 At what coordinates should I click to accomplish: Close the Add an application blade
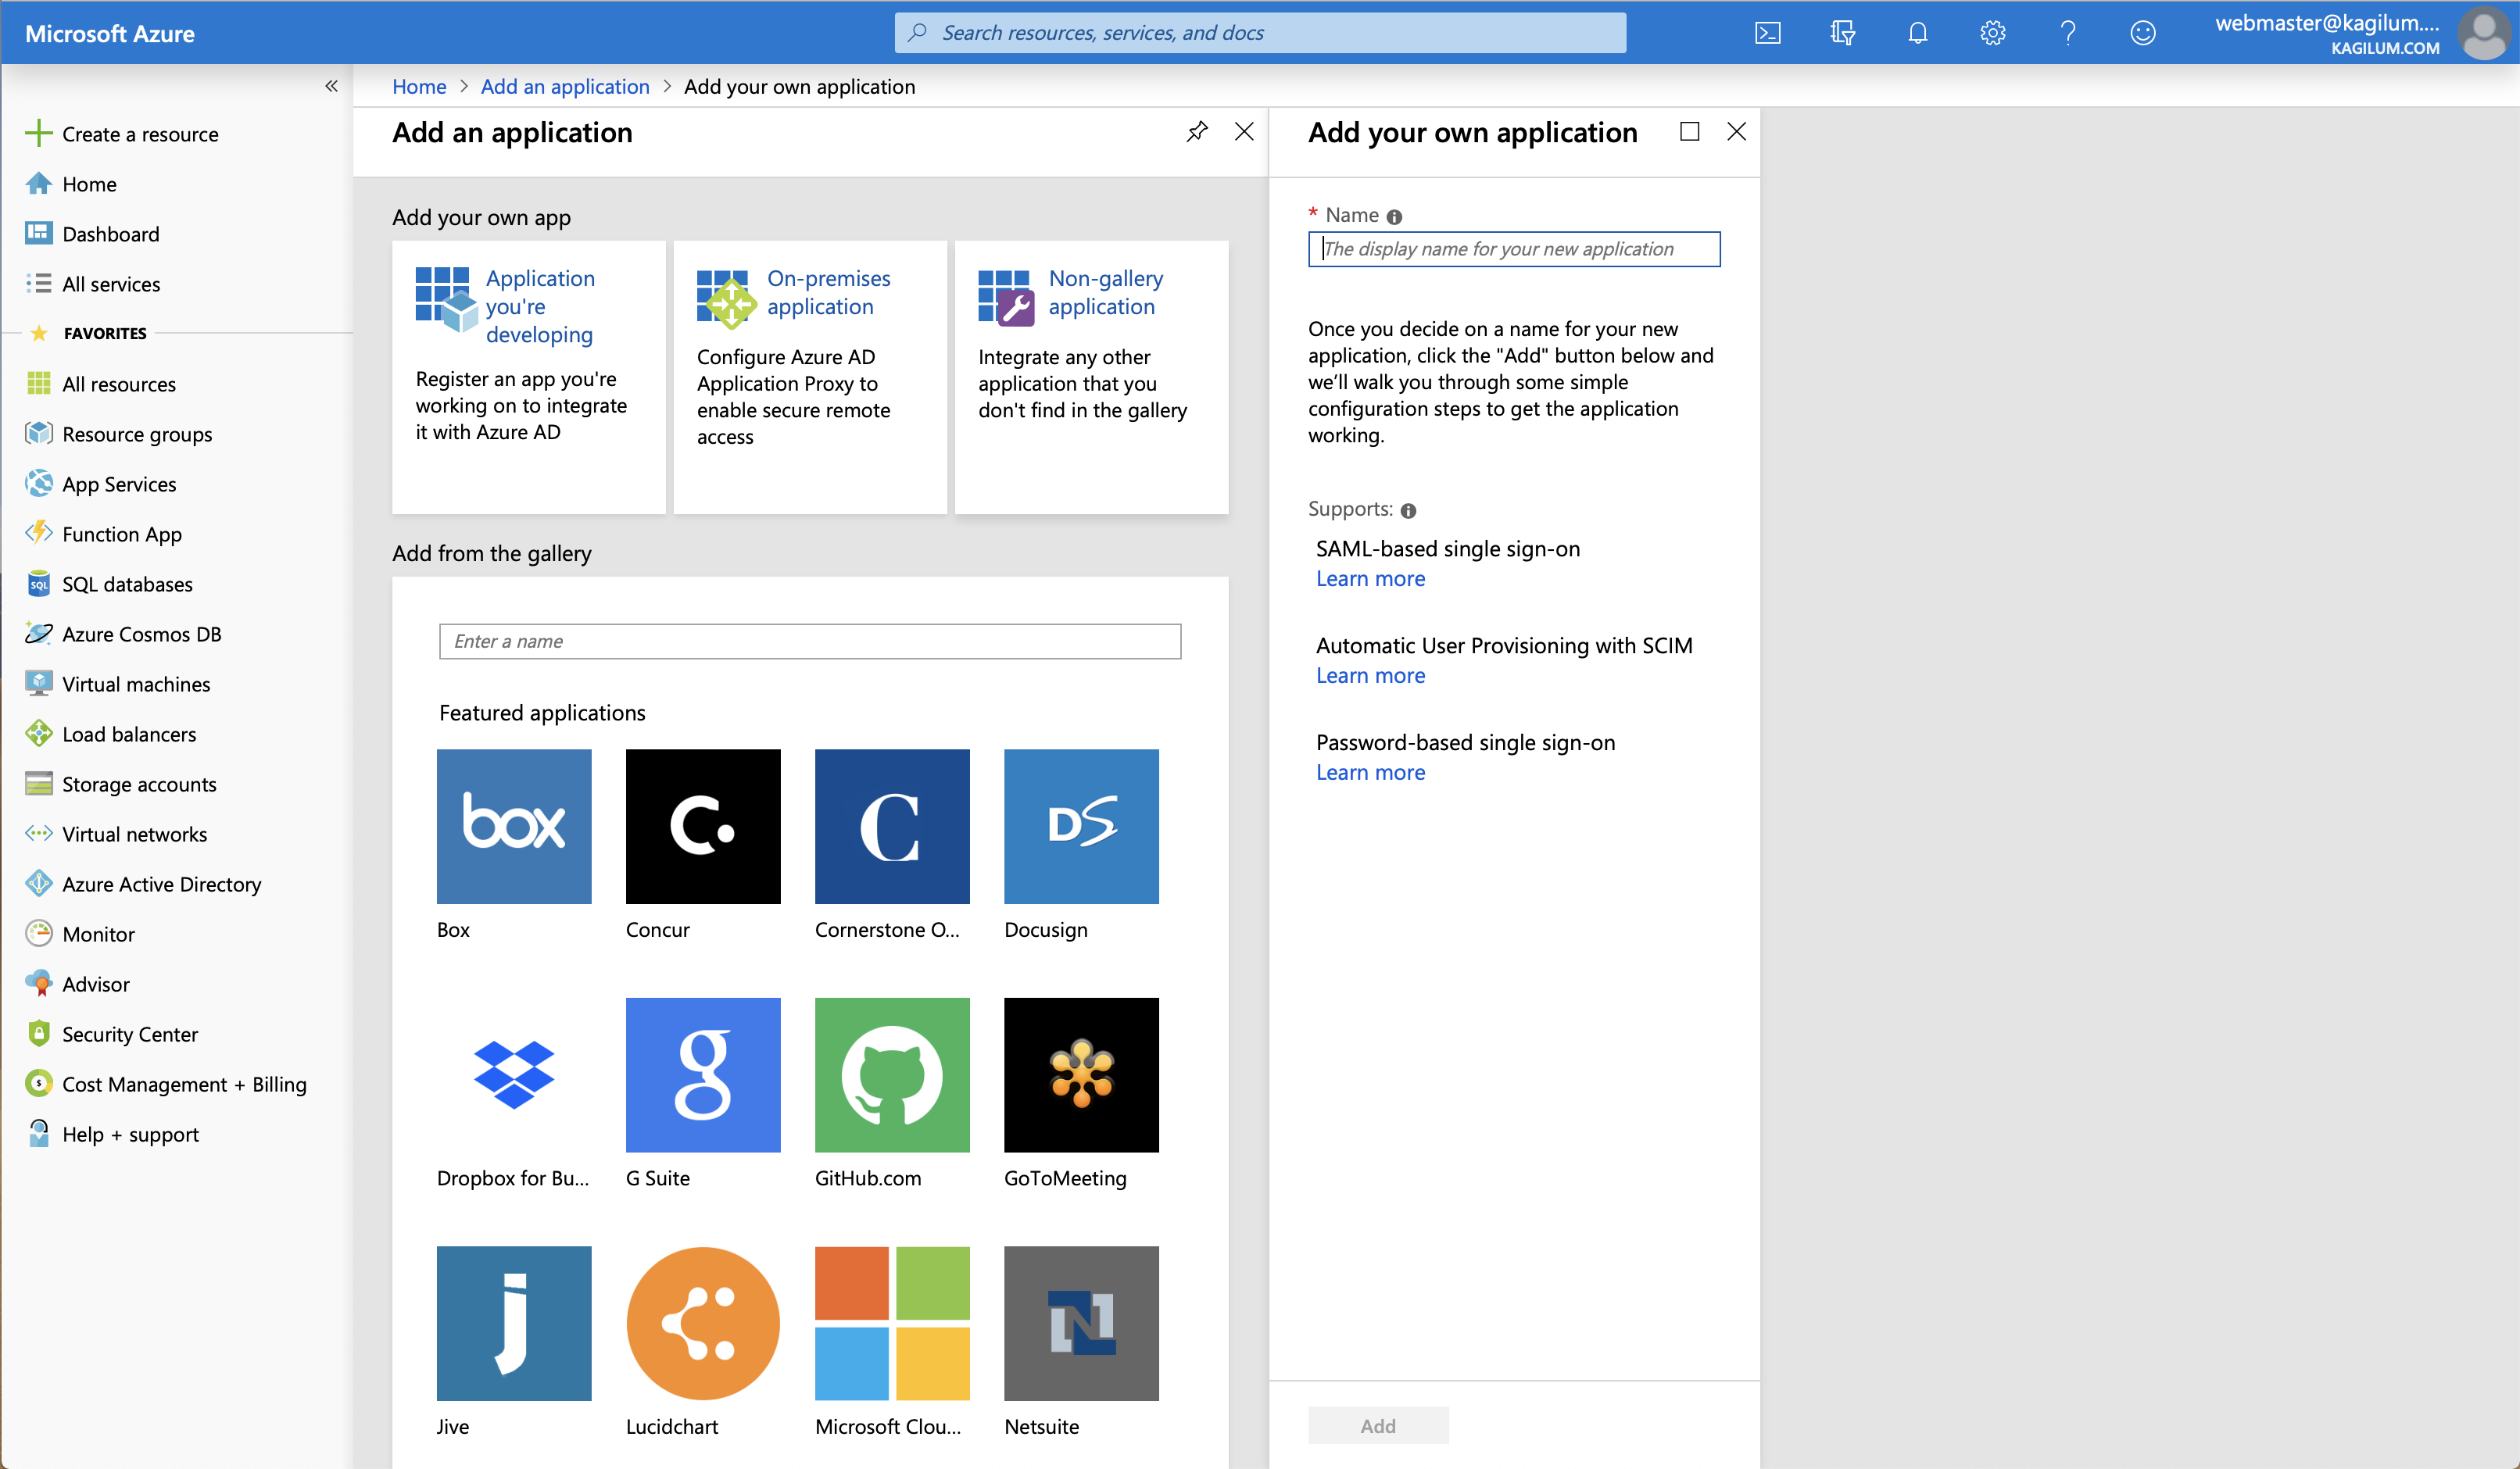pyautogui.click(x=1244, y=132)
